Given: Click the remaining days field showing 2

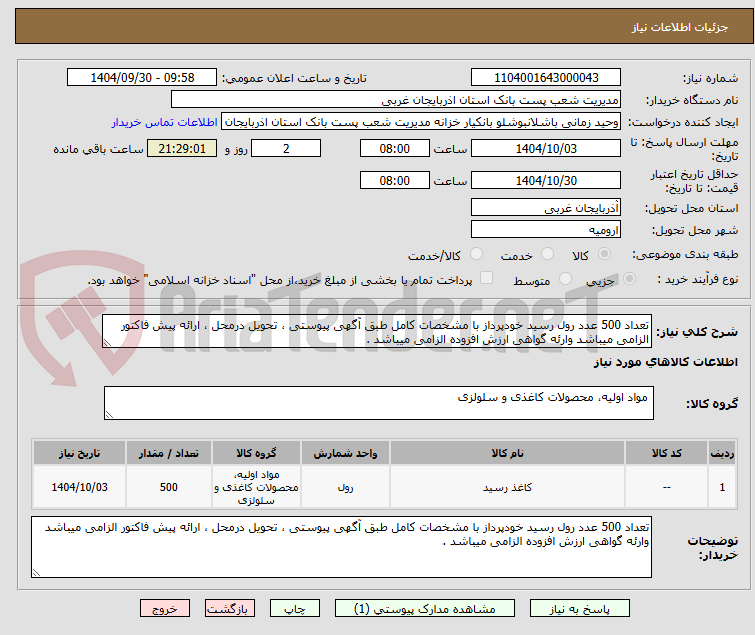Looking at the screenshot, I should tap(286, 148).
